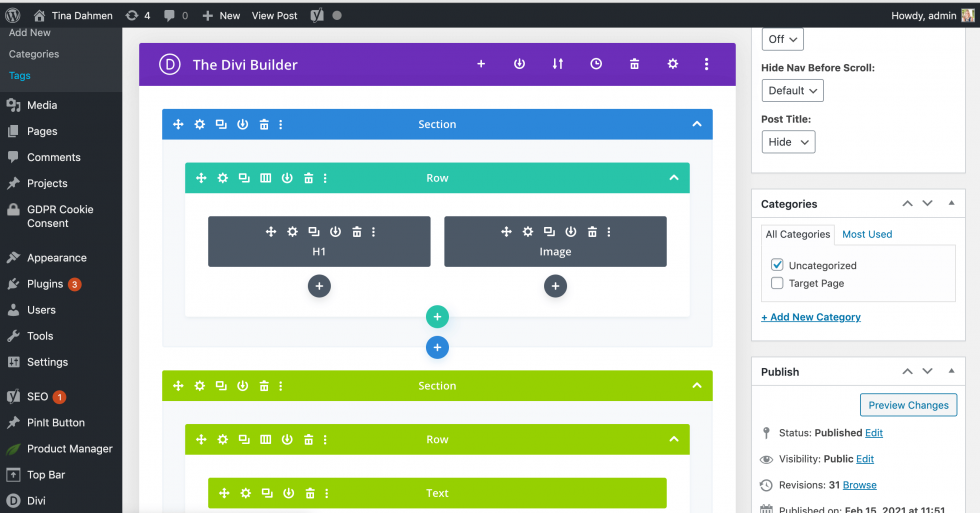This screenshot has height=513, width=980.
Task: Switch to All Categories tab
Action: coord(798,234)
